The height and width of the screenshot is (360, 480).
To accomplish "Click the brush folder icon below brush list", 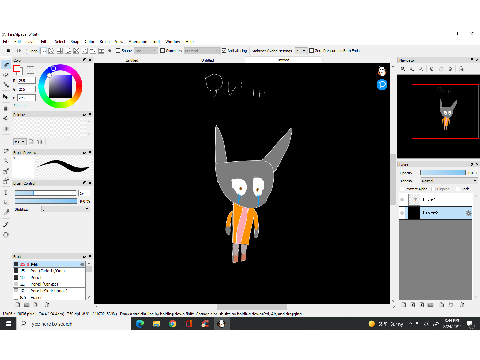I will click(x=27, y=305).
